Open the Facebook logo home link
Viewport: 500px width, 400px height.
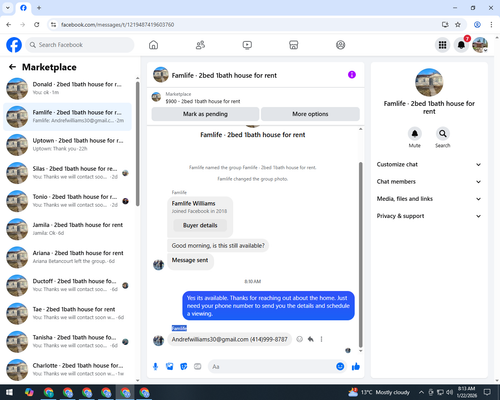[x=14, y=45]
